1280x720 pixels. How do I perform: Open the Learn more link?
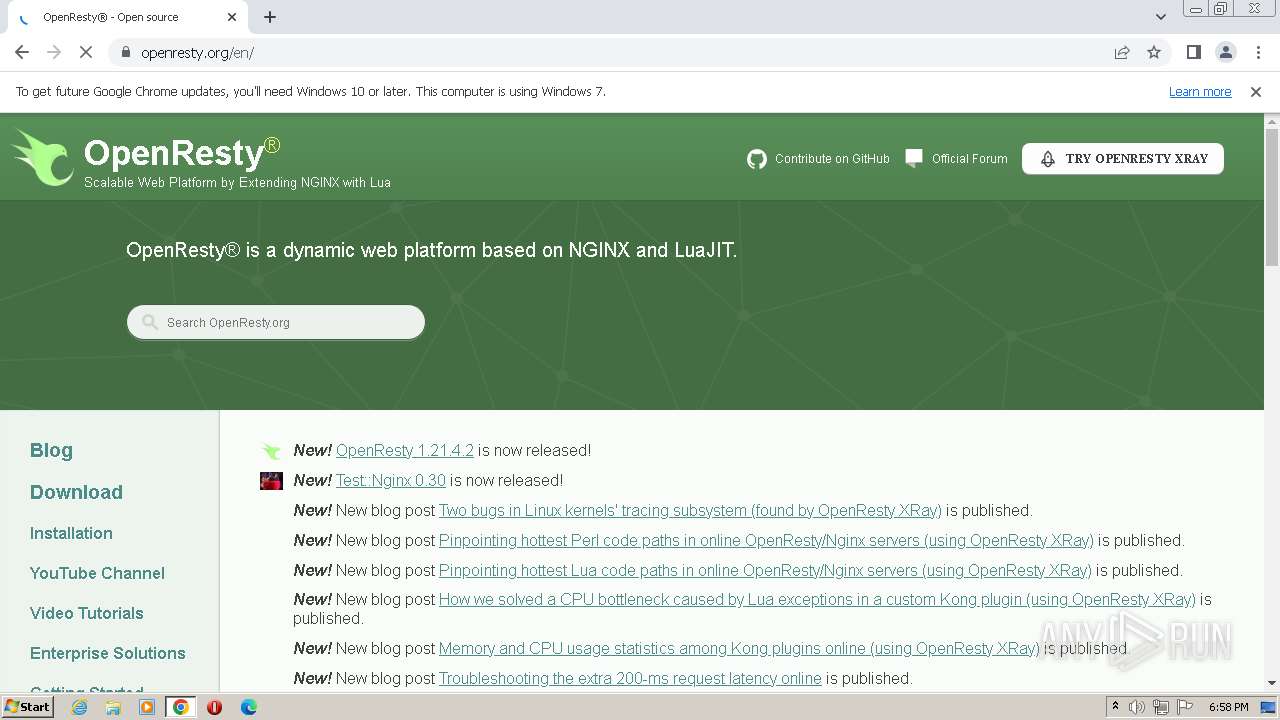pos(1200,92)
